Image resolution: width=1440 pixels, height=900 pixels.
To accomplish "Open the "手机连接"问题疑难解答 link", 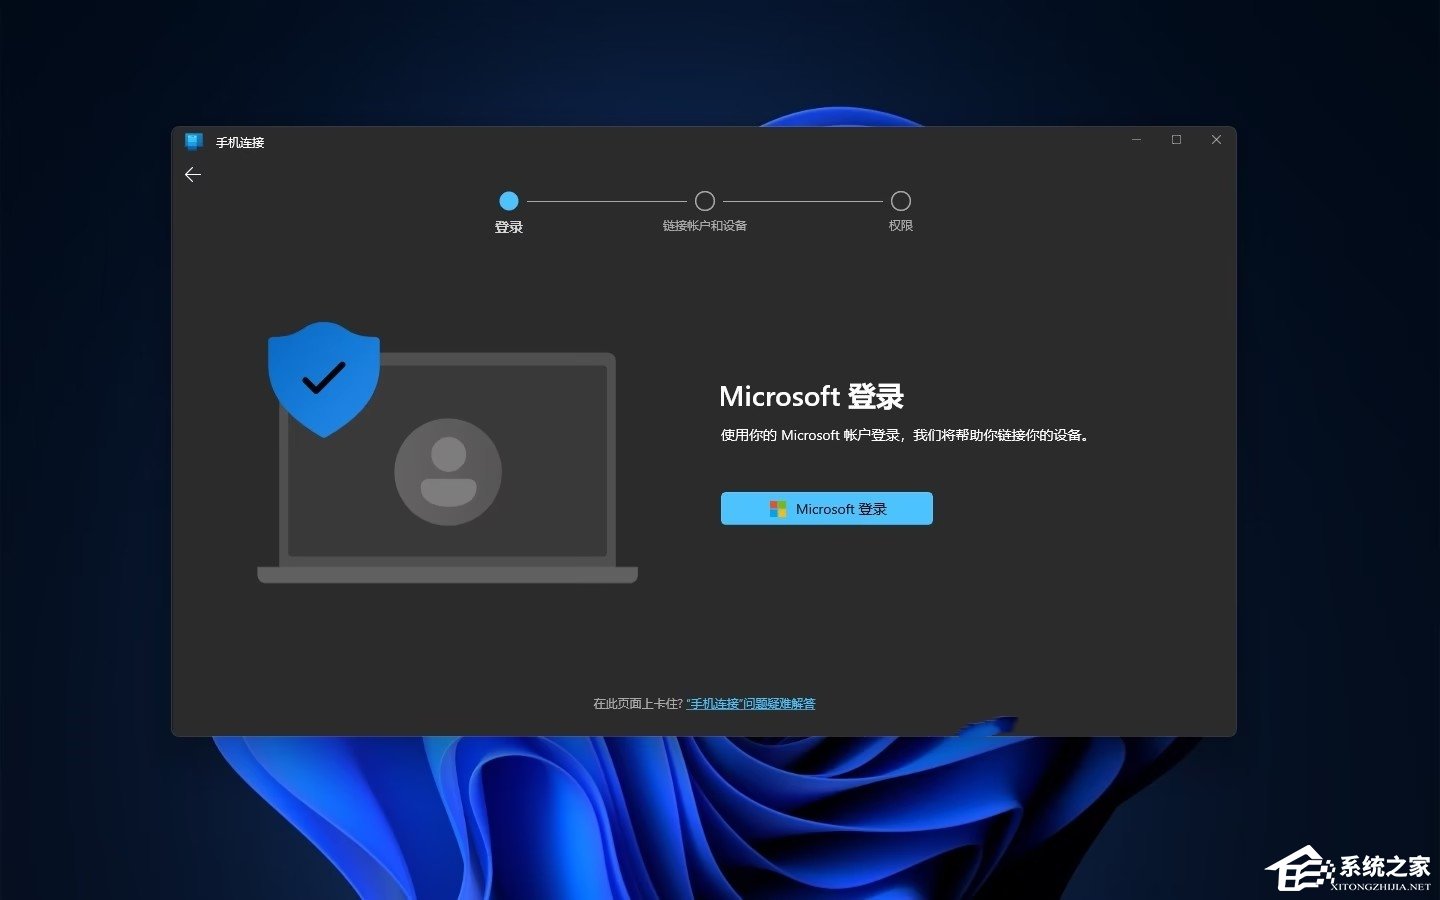I will click(750, 704).
